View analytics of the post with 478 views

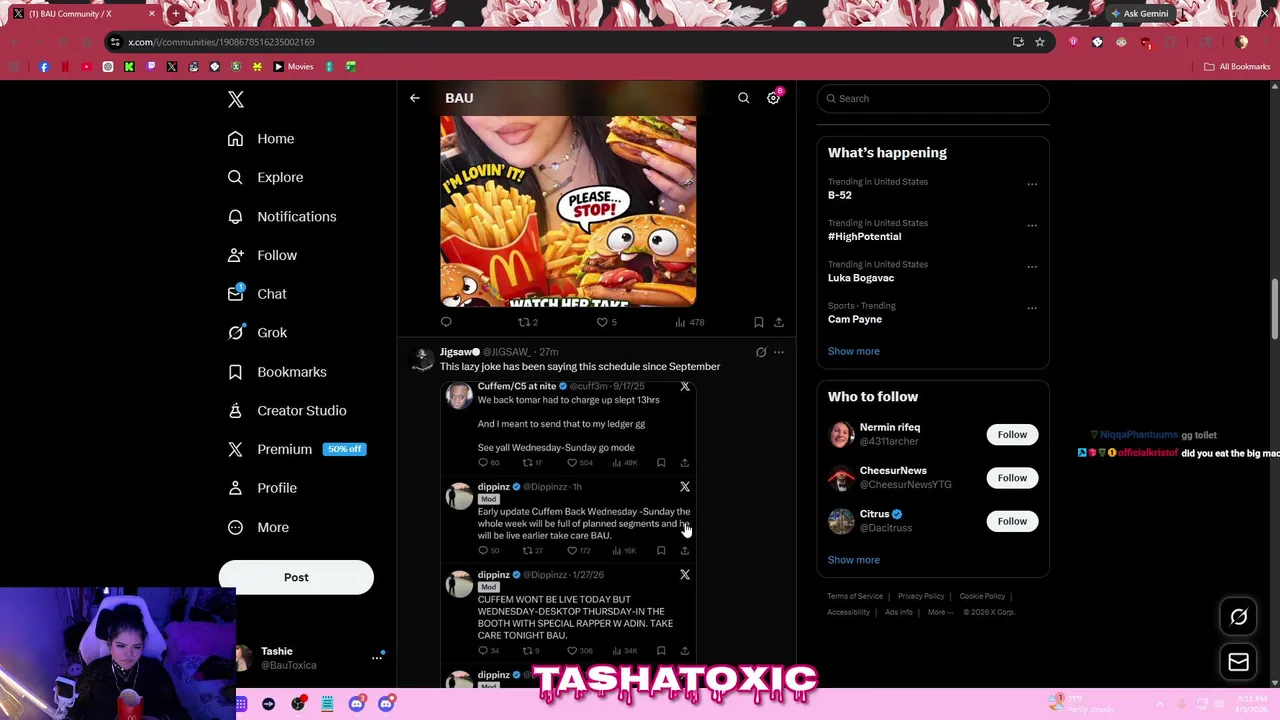[690, 322]
